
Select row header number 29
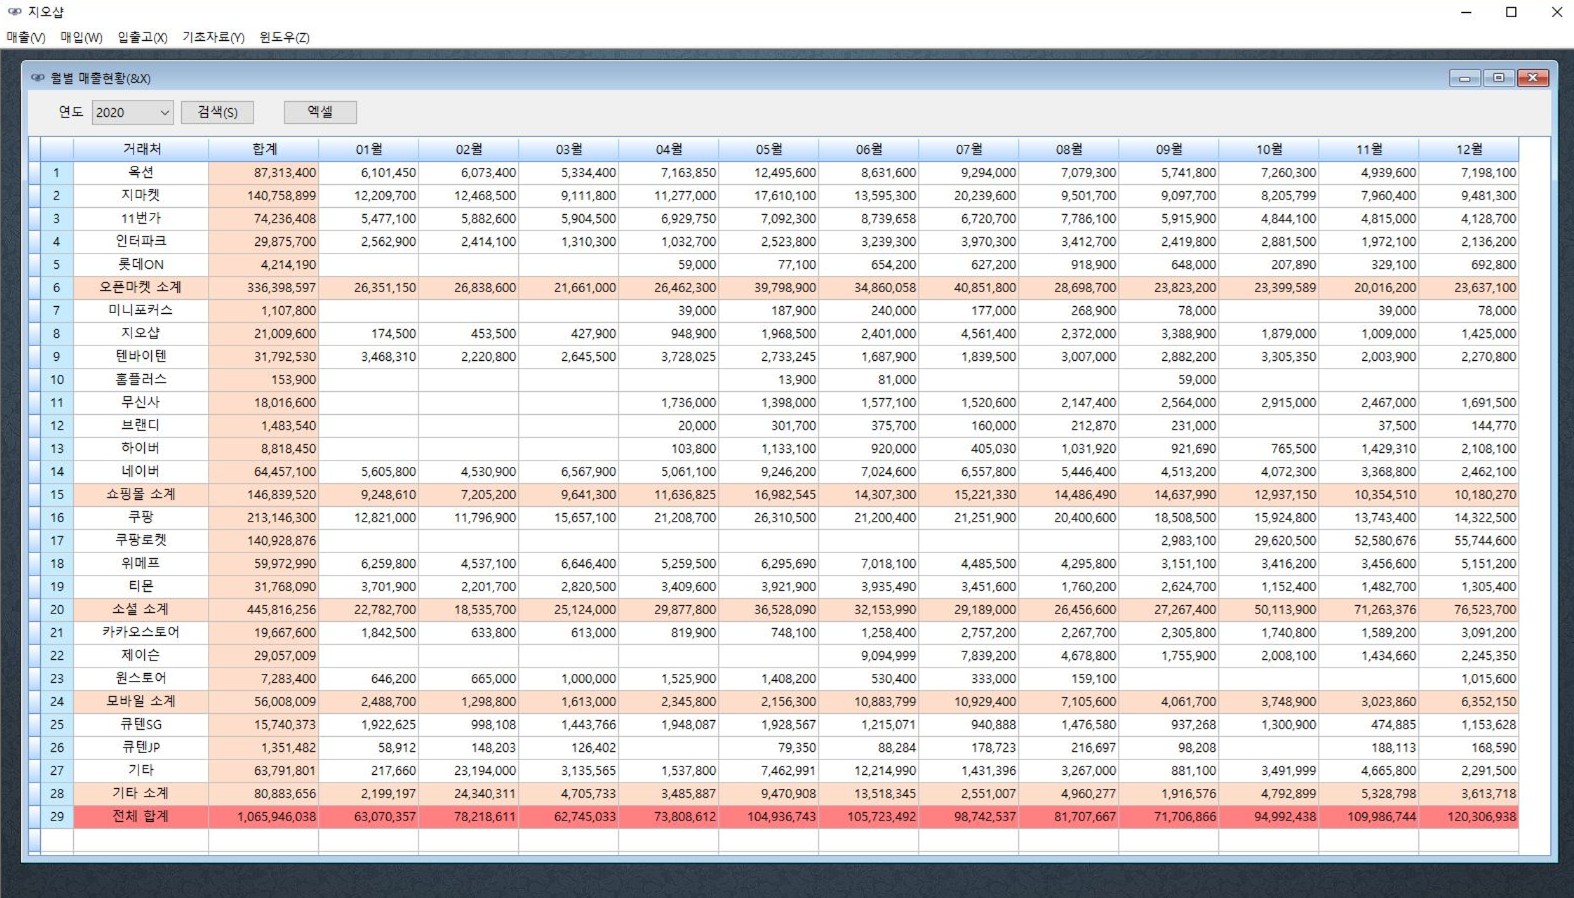tap(57, 816)
